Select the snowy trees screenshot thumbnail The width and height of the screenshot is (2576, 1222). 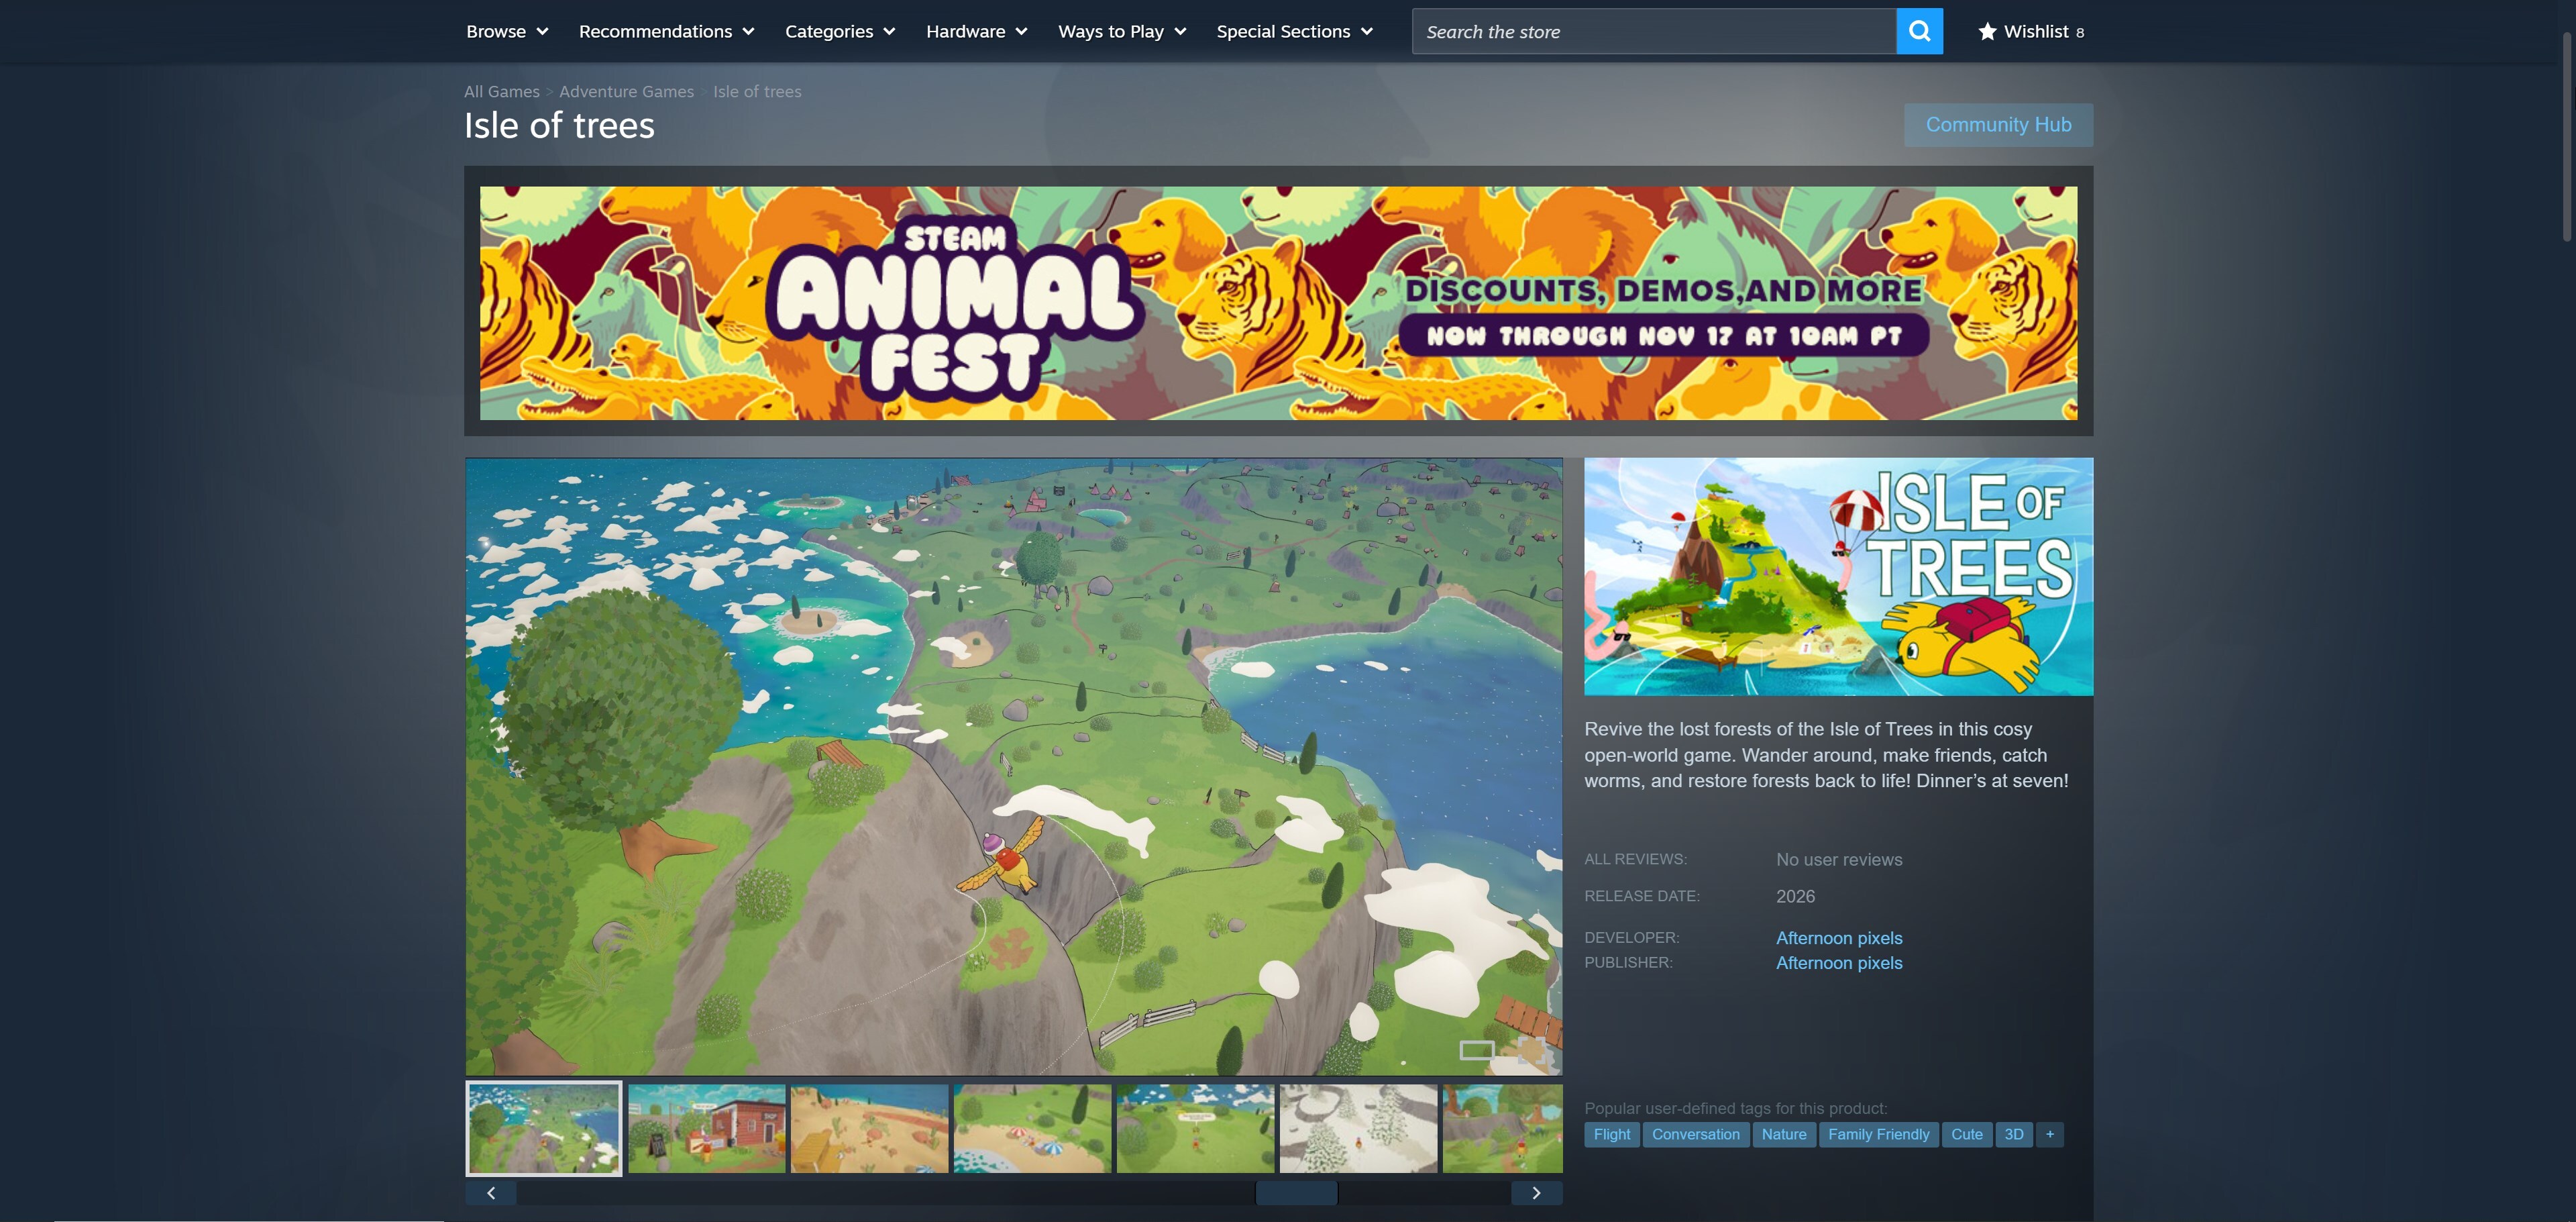[1358, 1128]
